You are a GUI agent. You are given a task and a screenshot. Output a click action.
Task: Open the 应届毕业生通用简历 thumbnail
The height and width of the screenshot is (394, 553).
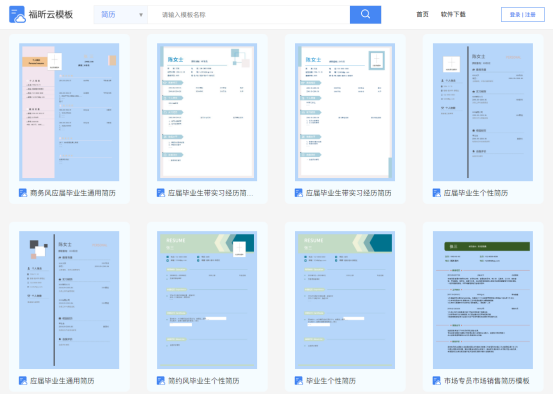click(69, 300)
